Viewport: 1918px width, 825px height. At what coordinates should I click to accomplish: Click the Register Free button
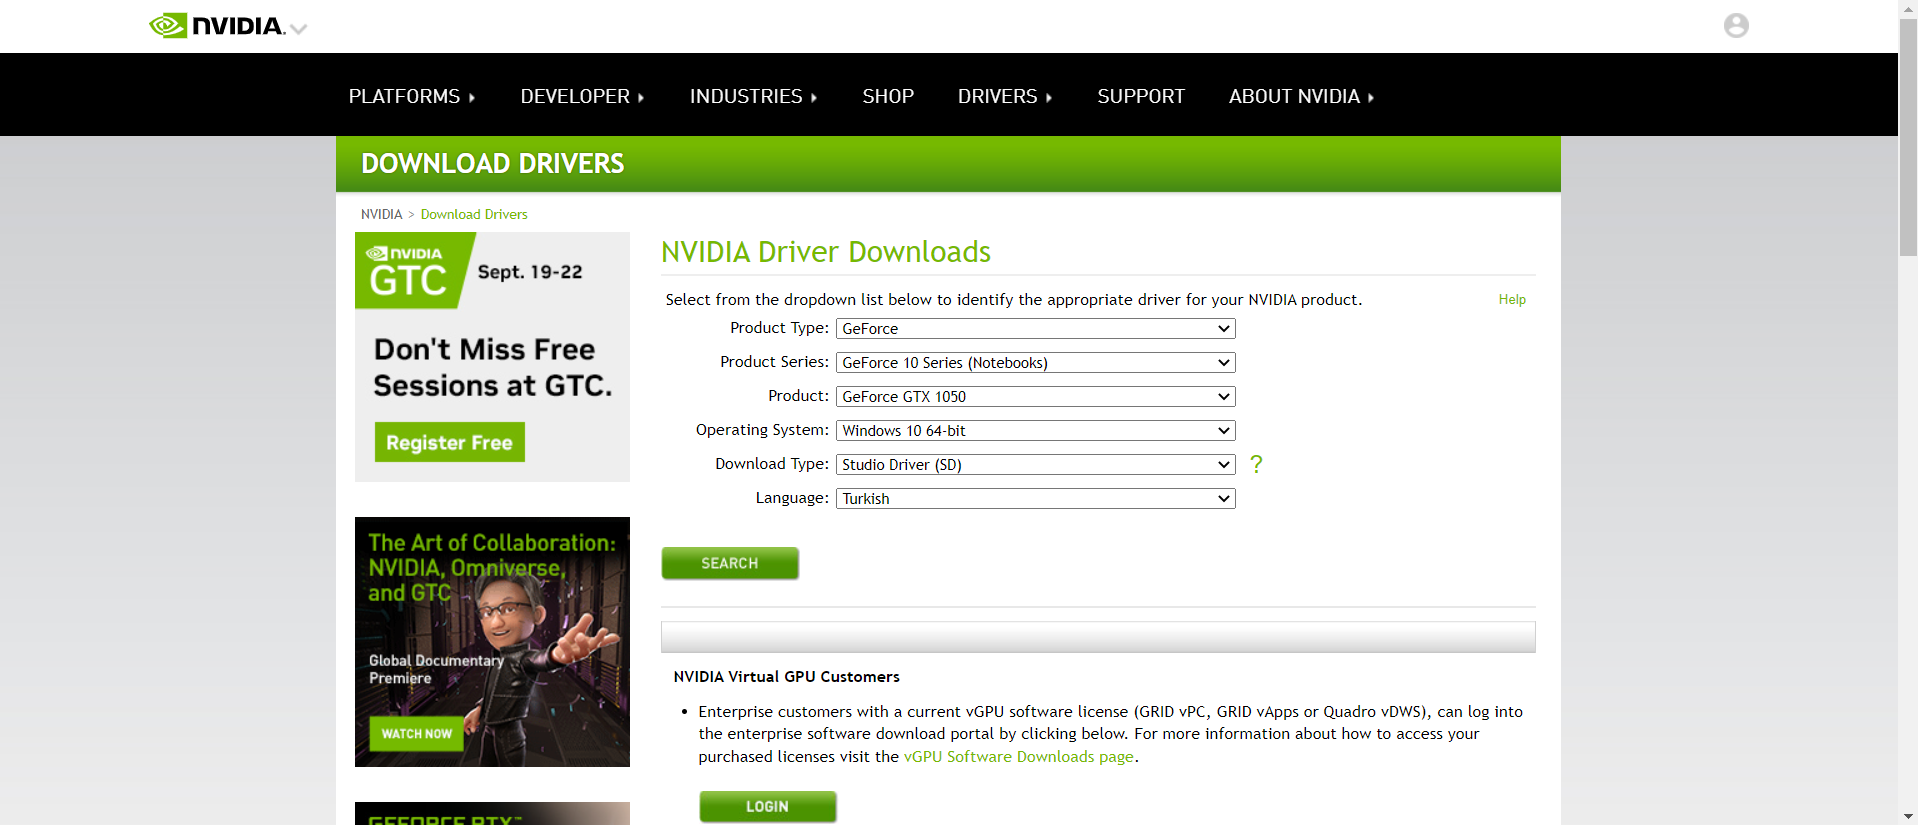click(x=449, y=442)
